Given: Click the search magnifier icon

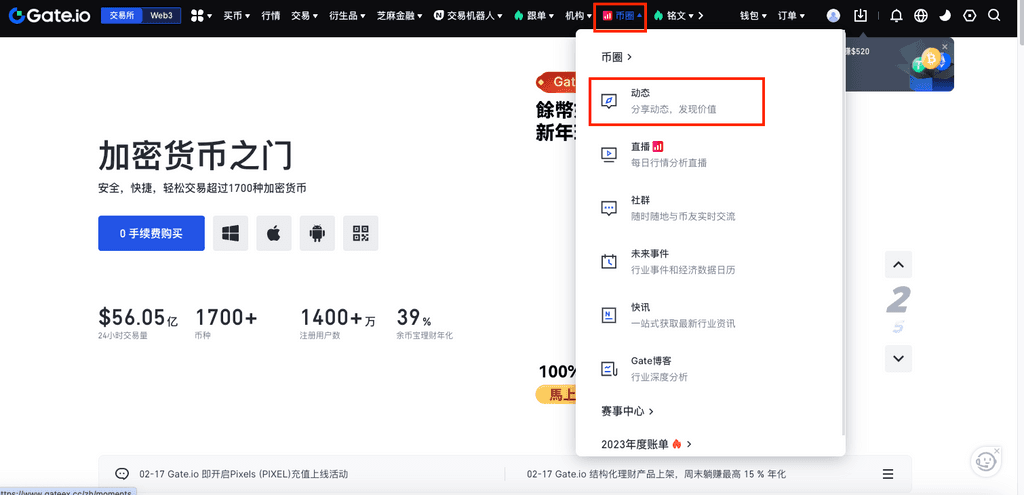Looking at the screenshot, I should click(993, 16).
